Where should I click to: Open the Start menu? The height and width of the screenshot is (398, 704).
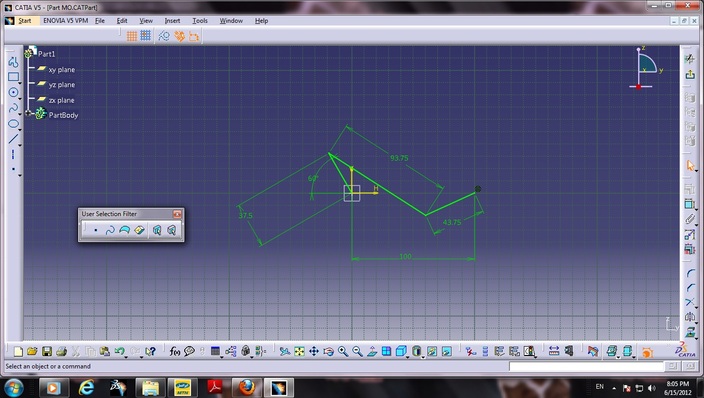click(x=25, y=21)
